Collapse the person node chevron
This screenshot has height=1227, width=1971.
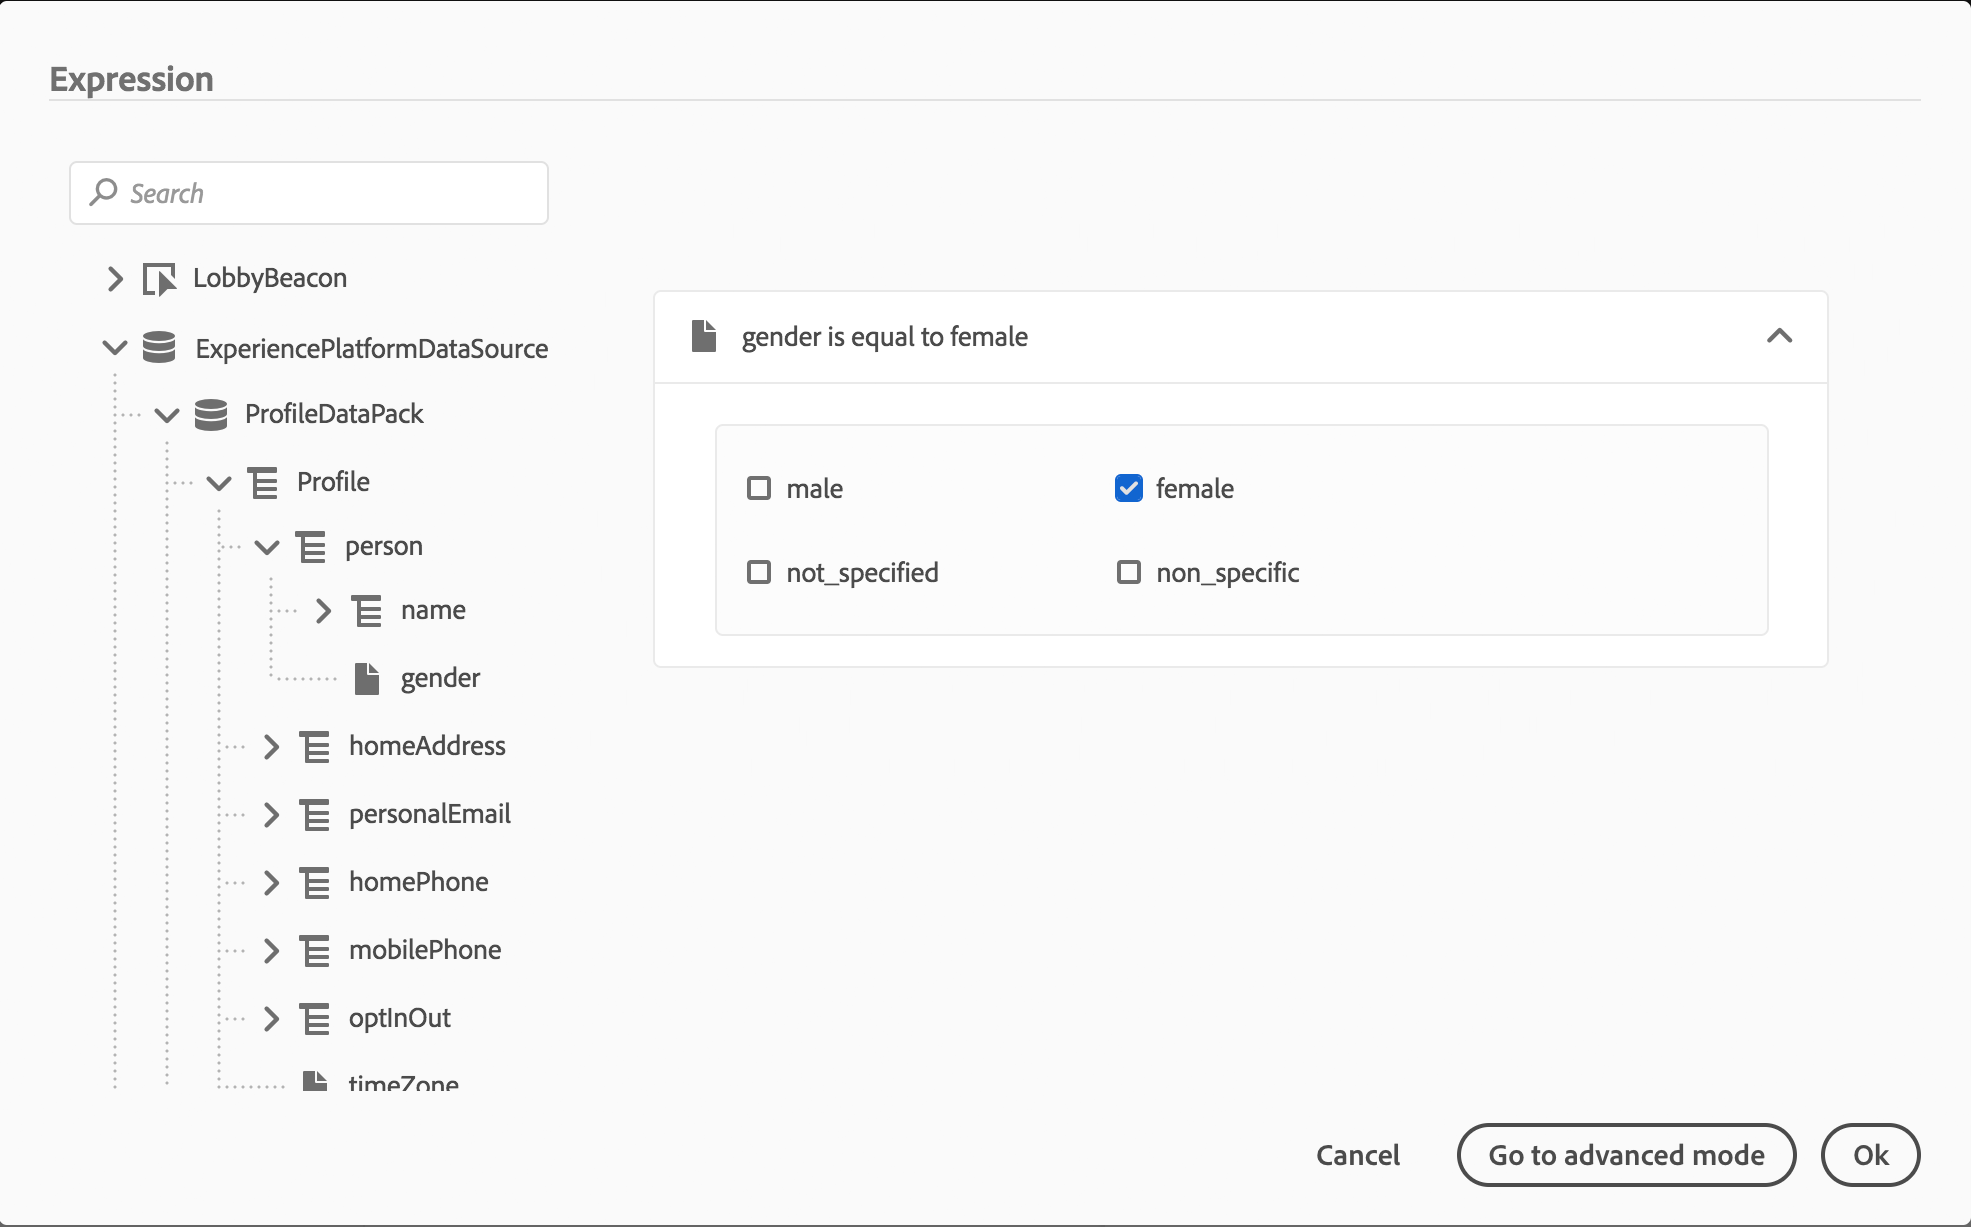267,547
